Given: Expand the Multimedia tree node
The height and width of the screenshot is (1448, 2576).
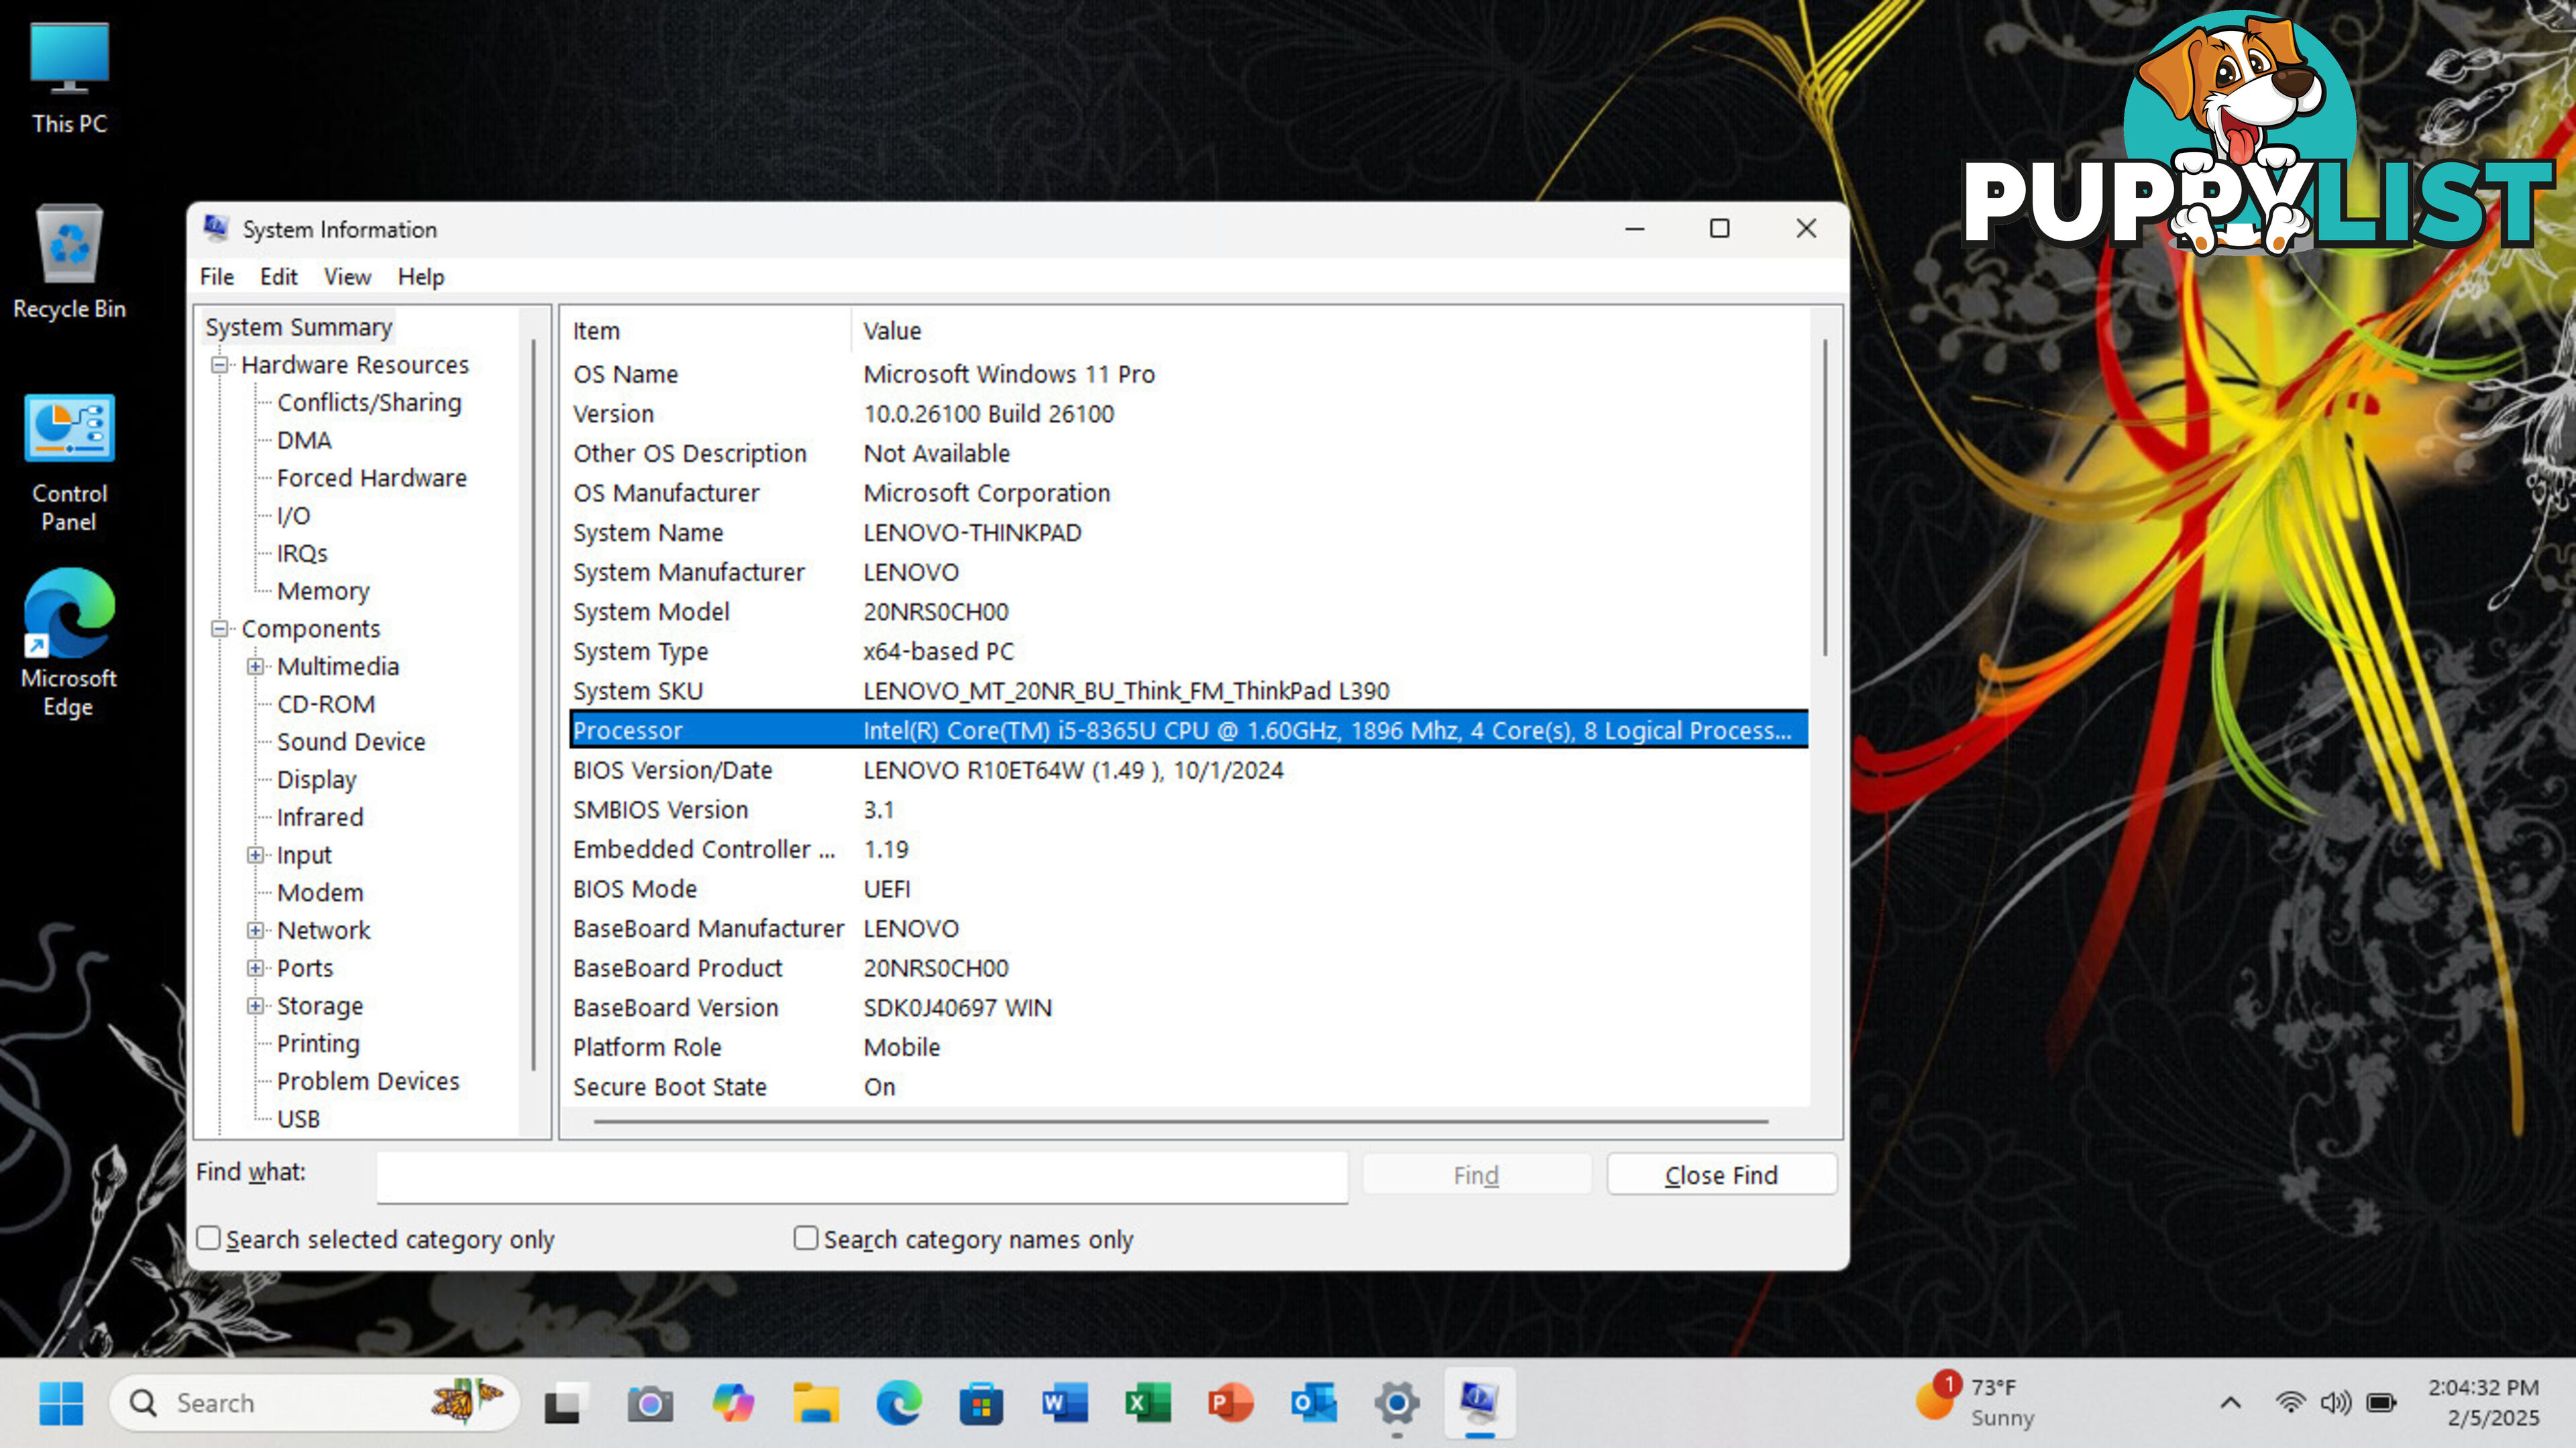Looking at the screenshot, I should coord(256,666).
